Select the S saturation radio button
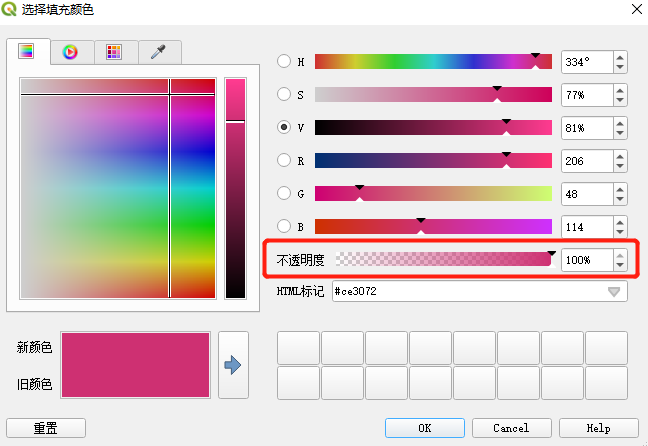Screen dimensions: 648x446 284,94
